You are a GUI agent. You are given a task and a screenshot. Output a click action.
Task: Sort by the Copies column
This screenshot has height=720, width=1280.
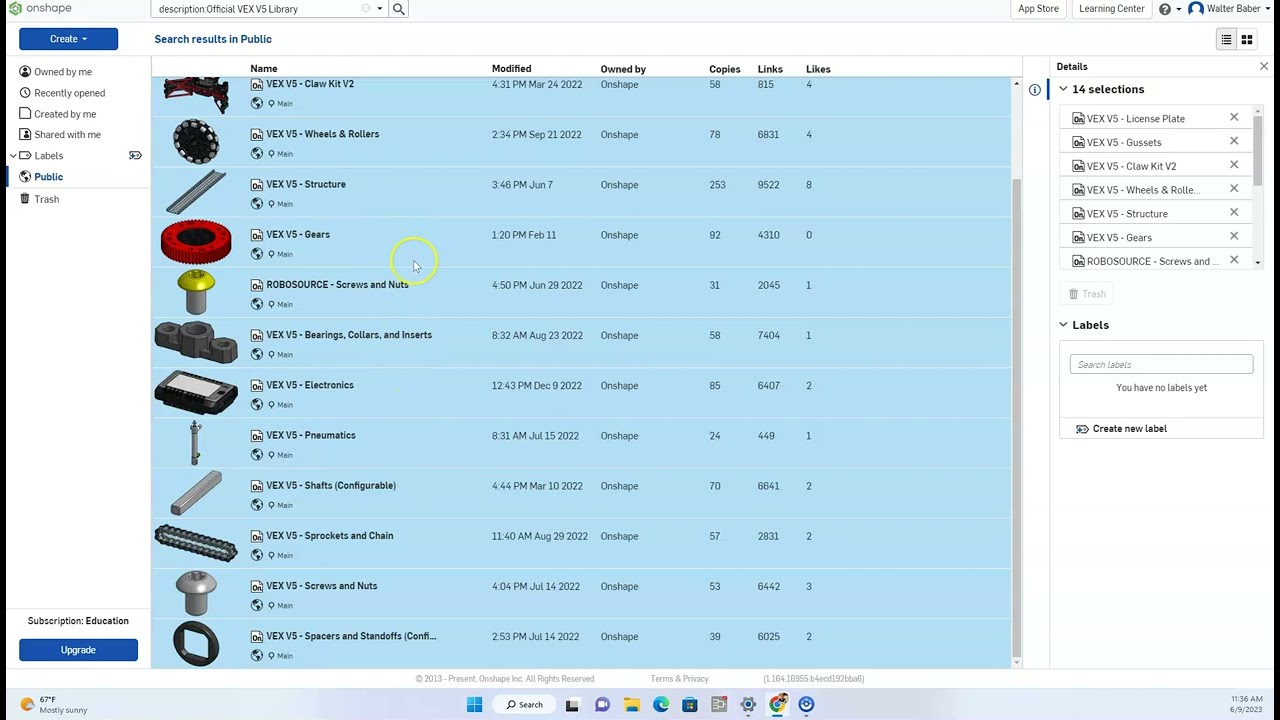pyautogui.click(x=725, y=69)
